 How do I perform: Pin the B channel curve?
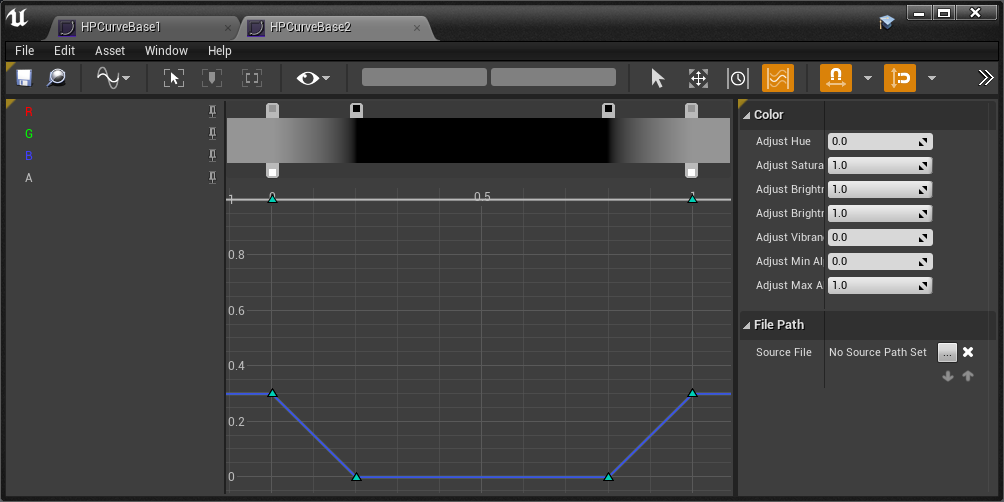pos(213,156)
